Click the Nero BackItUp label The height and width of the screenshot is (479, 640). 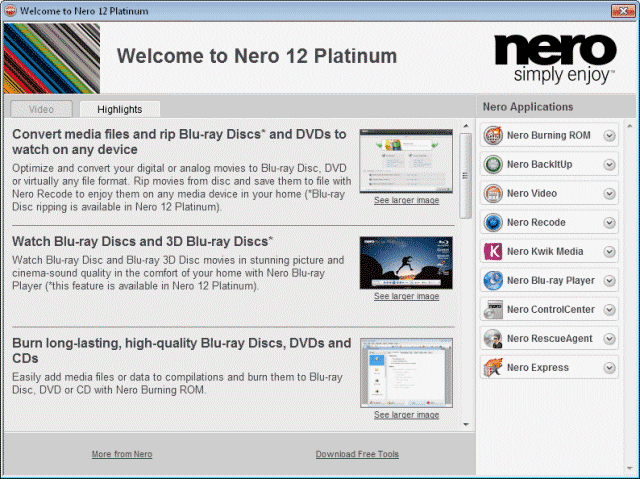tap(540, 164)
